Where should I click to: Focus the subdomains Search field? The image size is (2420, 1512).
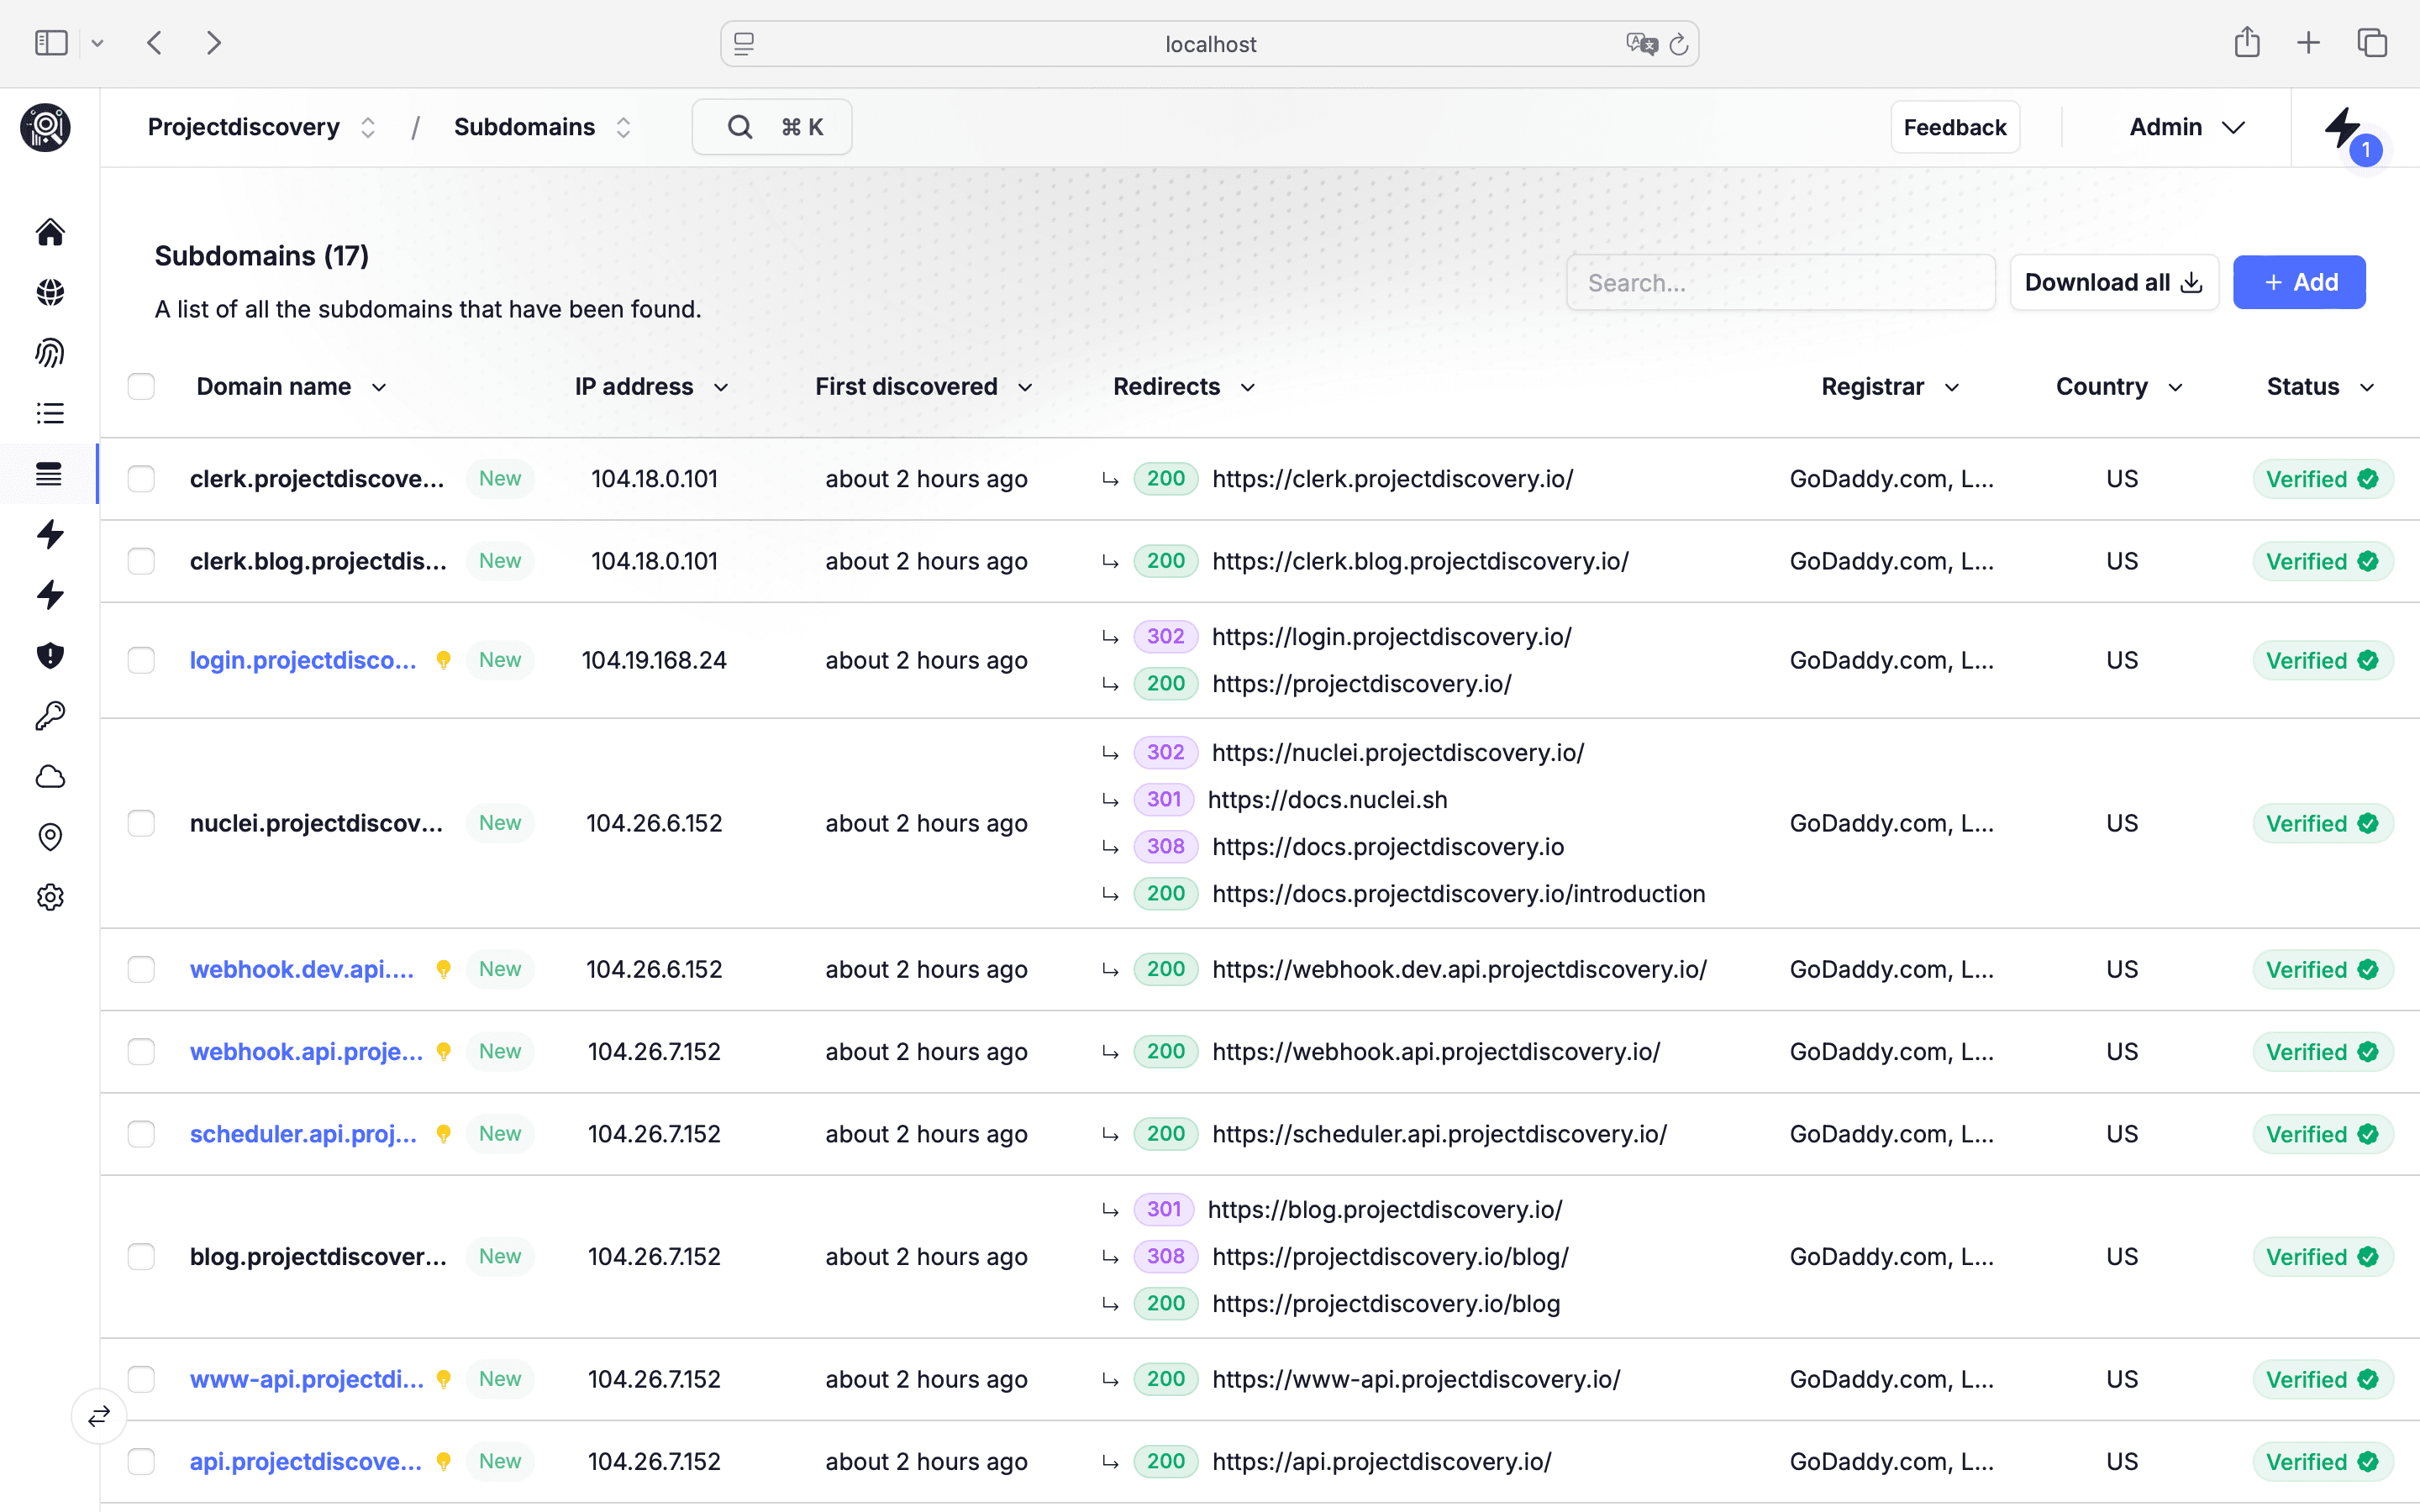pos(1780,283)
